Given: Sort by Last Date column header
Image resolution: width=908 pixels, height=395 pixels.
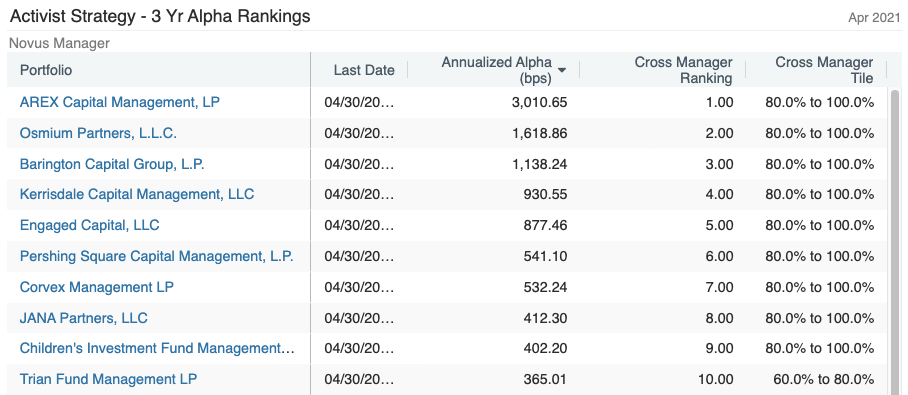Looking at the screenshot, I should pos(364,70).
